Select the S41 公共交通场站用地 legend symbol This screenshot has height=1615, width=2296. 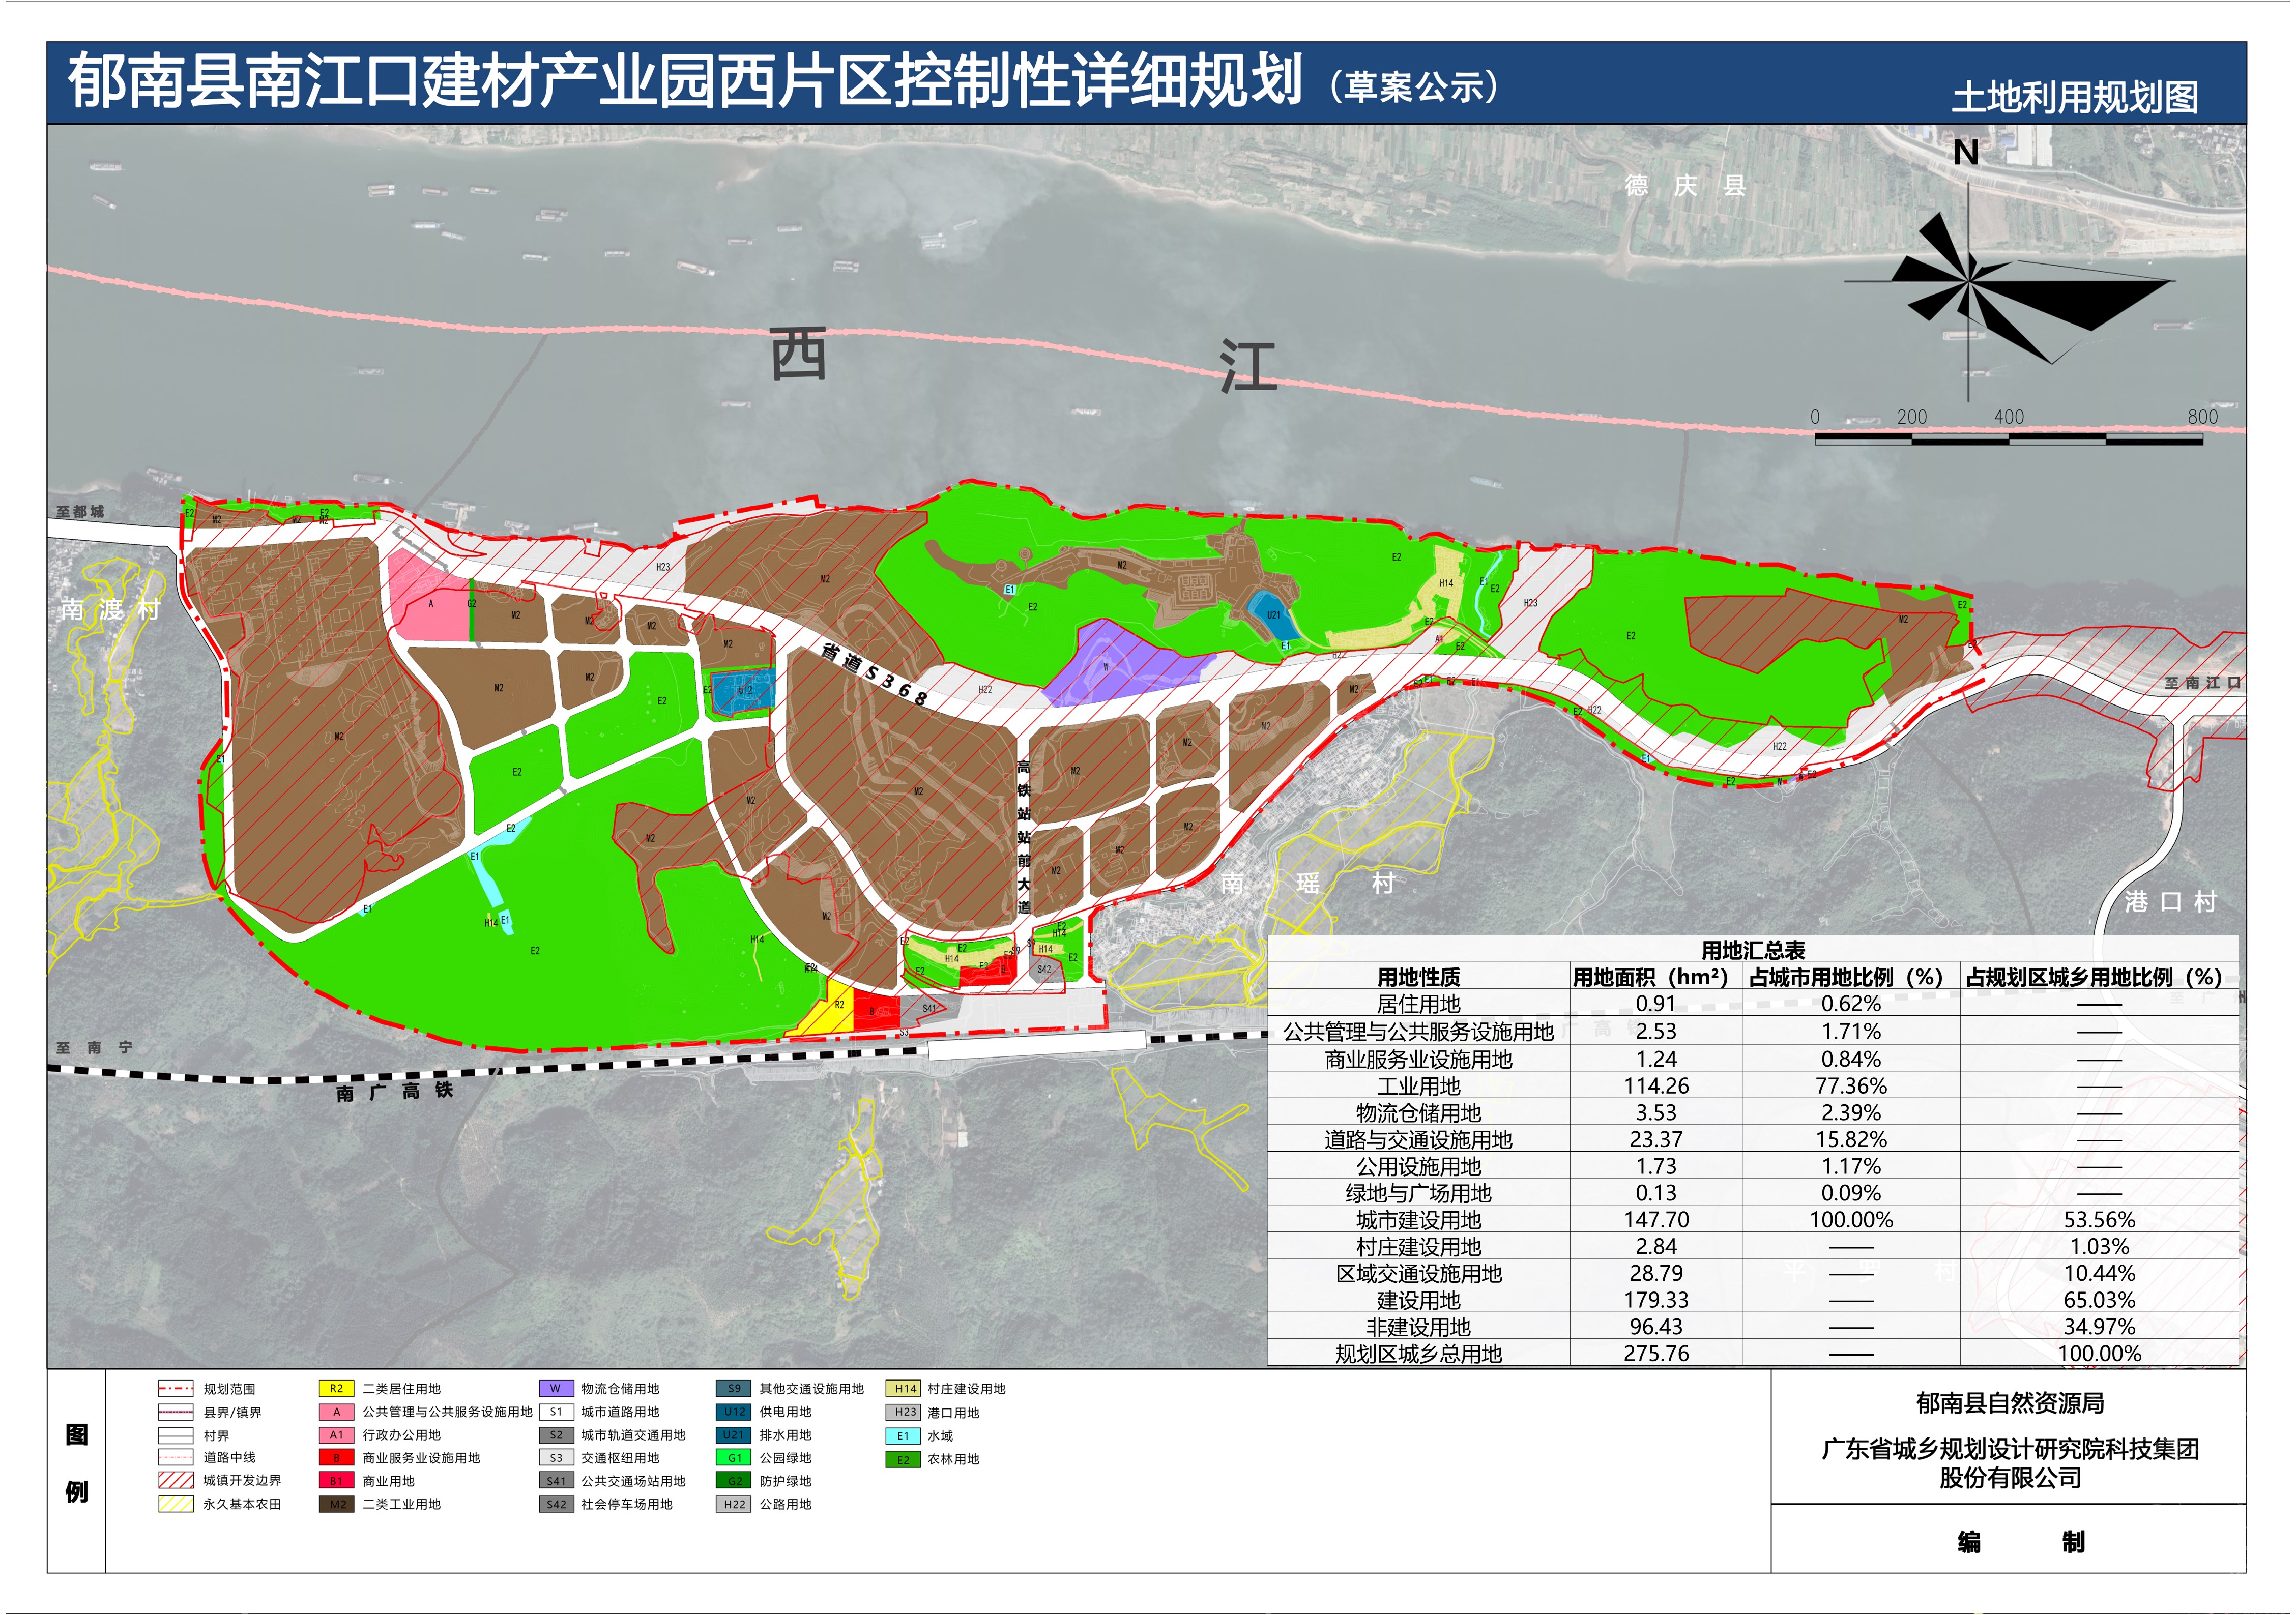[x=556, y=1481]
